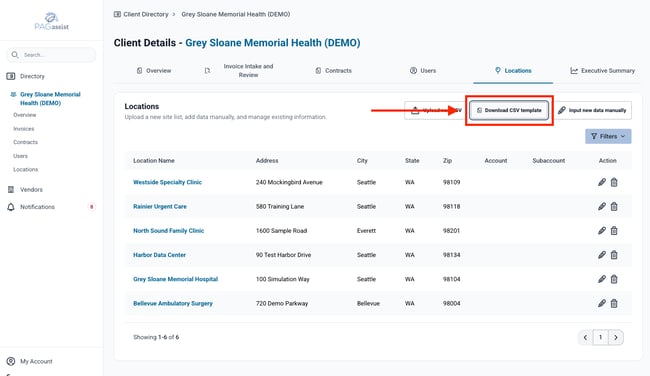Edit Rainier Urgent Care with pencil icon
The height and width of the screenshot is (376, 650).
click(x=602, y=206)
